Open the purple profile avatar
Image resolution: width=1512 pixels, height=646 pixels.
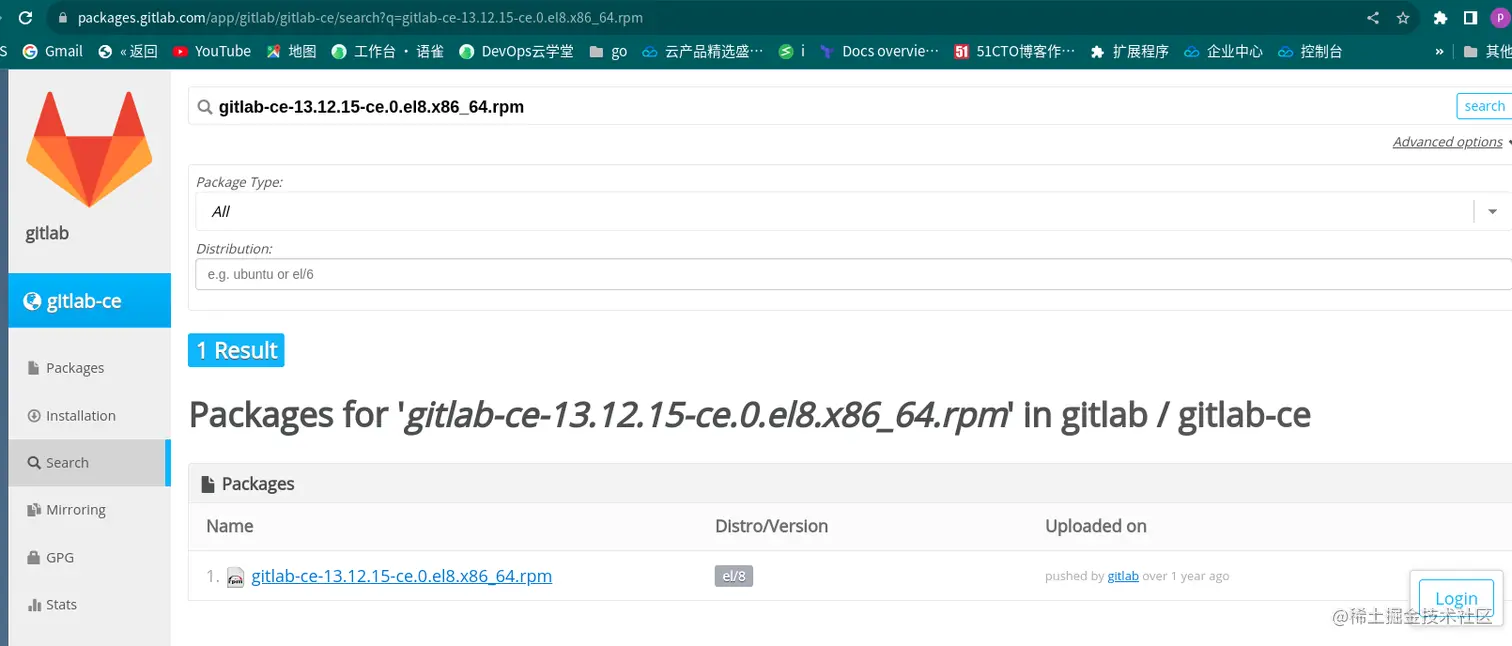click(1500, 17)
